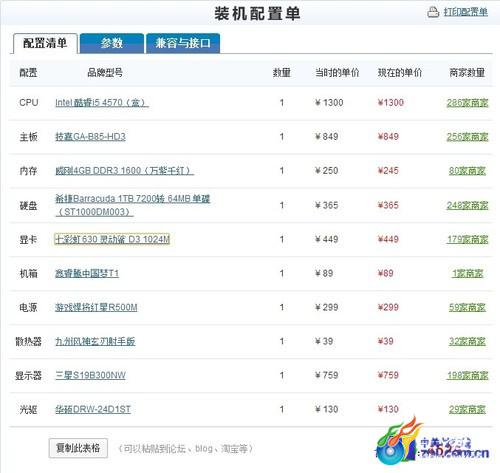Click the 显示器 row label

coord(28,375)
